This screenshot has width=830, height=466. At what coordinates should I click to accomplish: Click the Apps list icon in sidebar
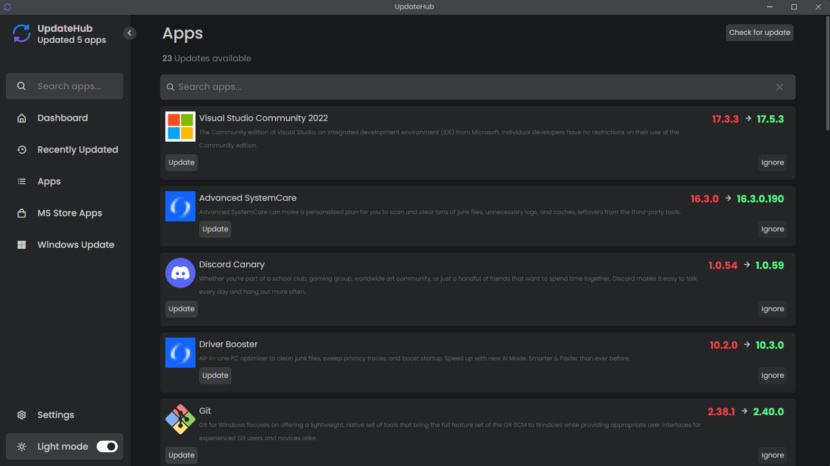[x=22, y=181]
